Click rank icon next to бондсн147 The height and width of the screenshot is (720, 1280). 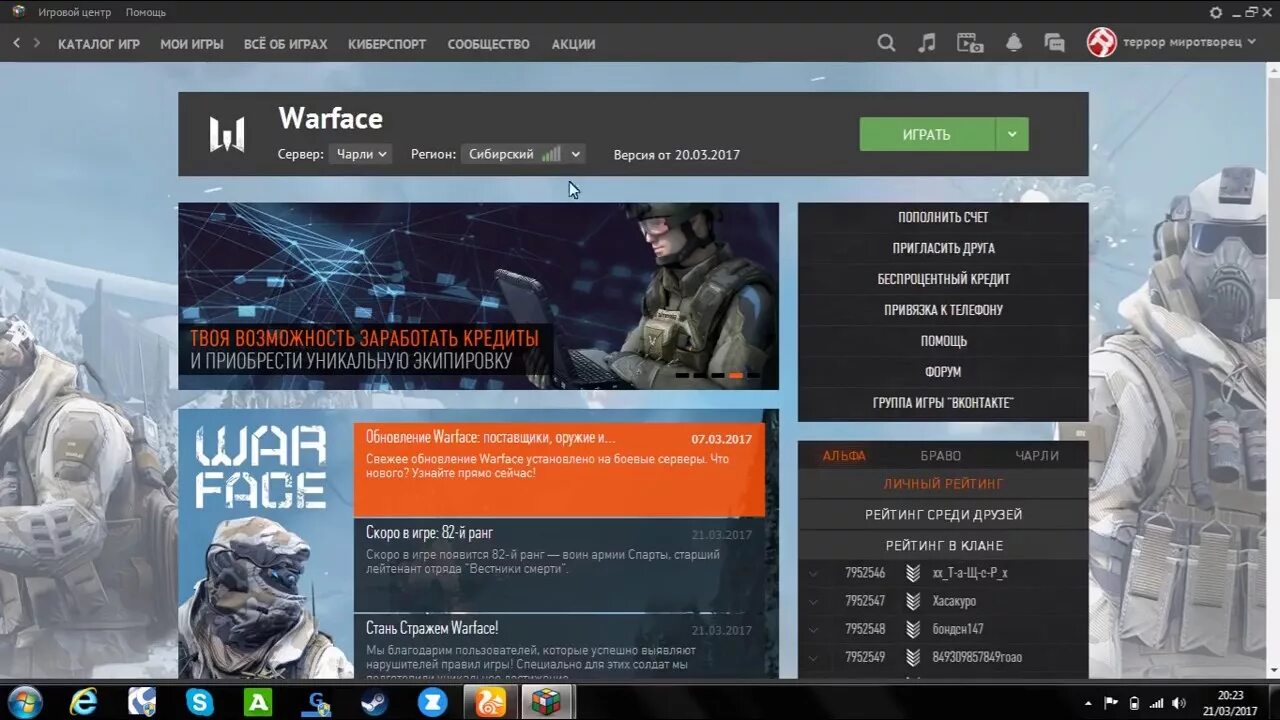click(x=912, y=629)
